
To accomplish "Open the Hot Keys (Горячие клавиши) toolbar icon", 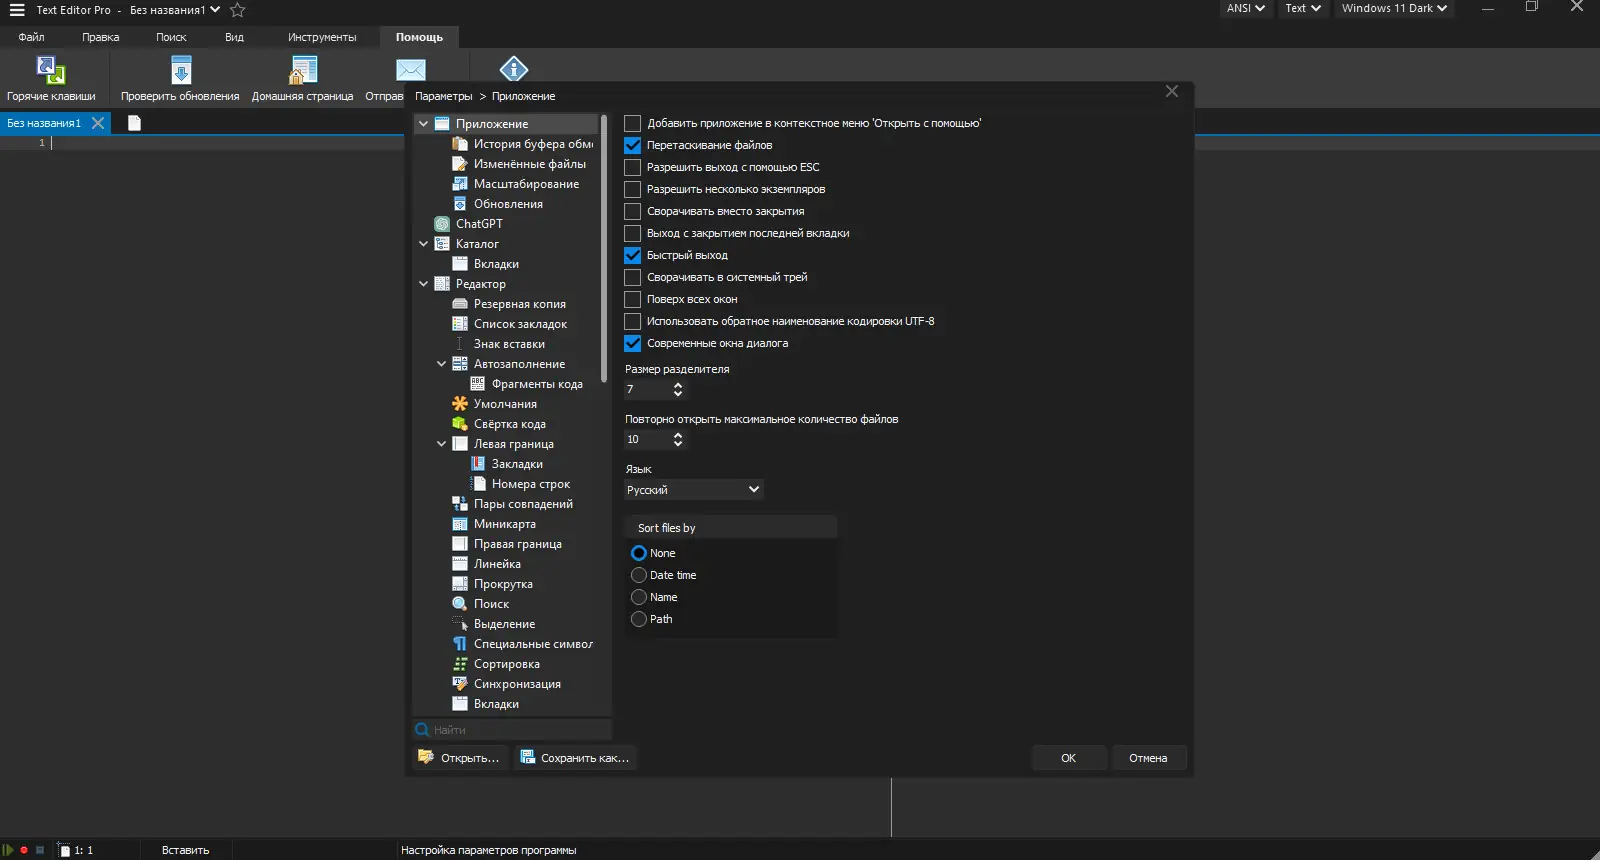I will pyautogui.click(x=51, y=70).
